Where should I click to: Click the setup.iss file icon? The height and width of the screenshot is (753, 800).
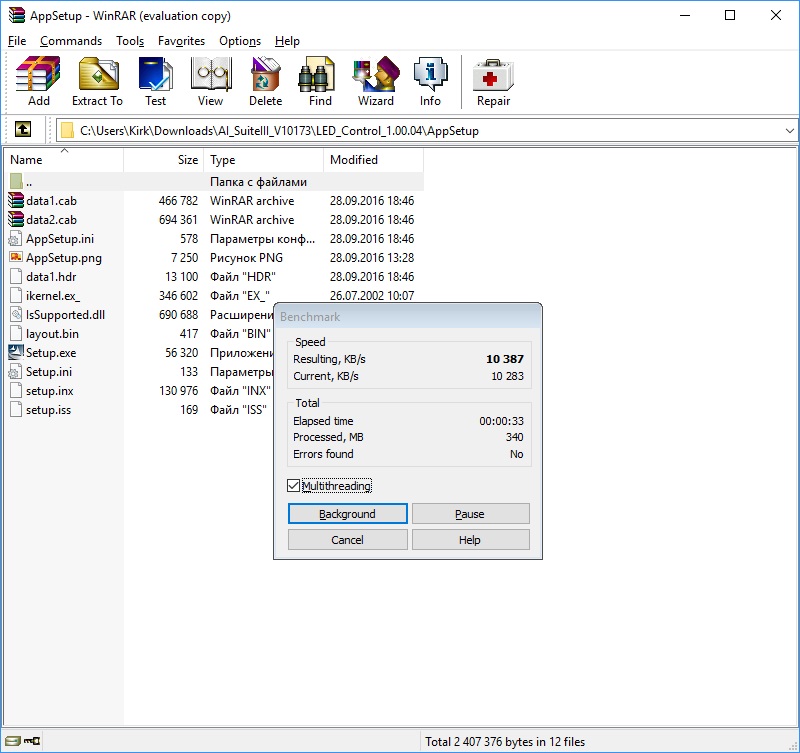pyautogui.click(x=16, y=410)
